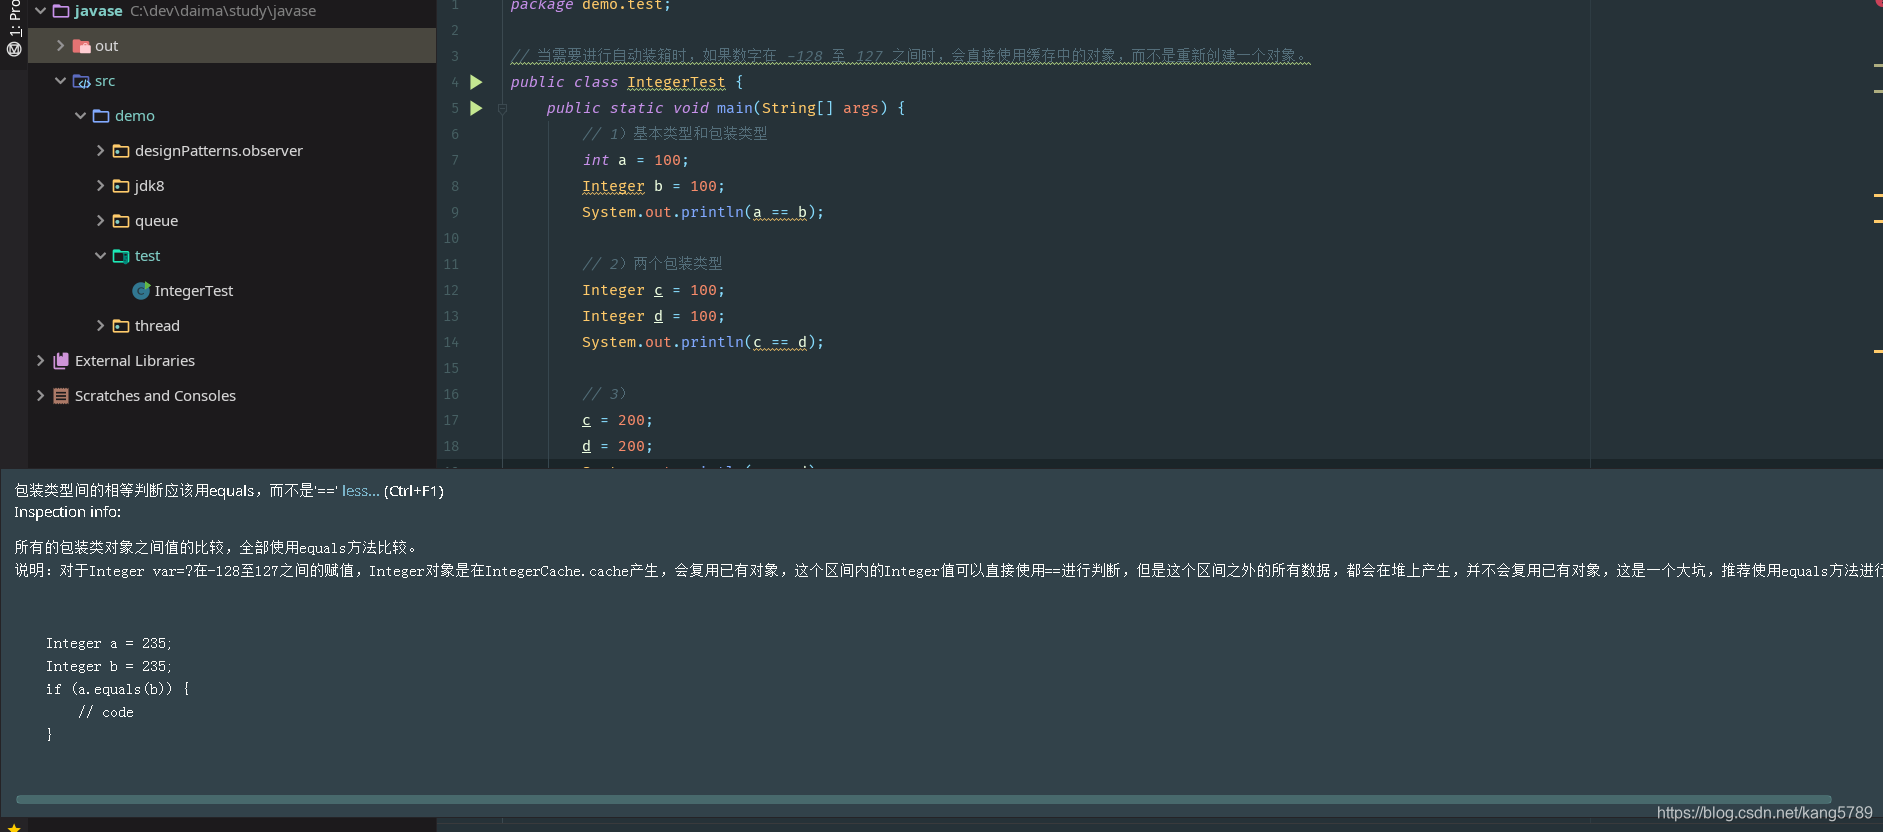Image resolution: width=1883 pixels, height=832 pixels.
Task: Click the IntegerTest class name in the editor
Action: [x=676, y=82]
